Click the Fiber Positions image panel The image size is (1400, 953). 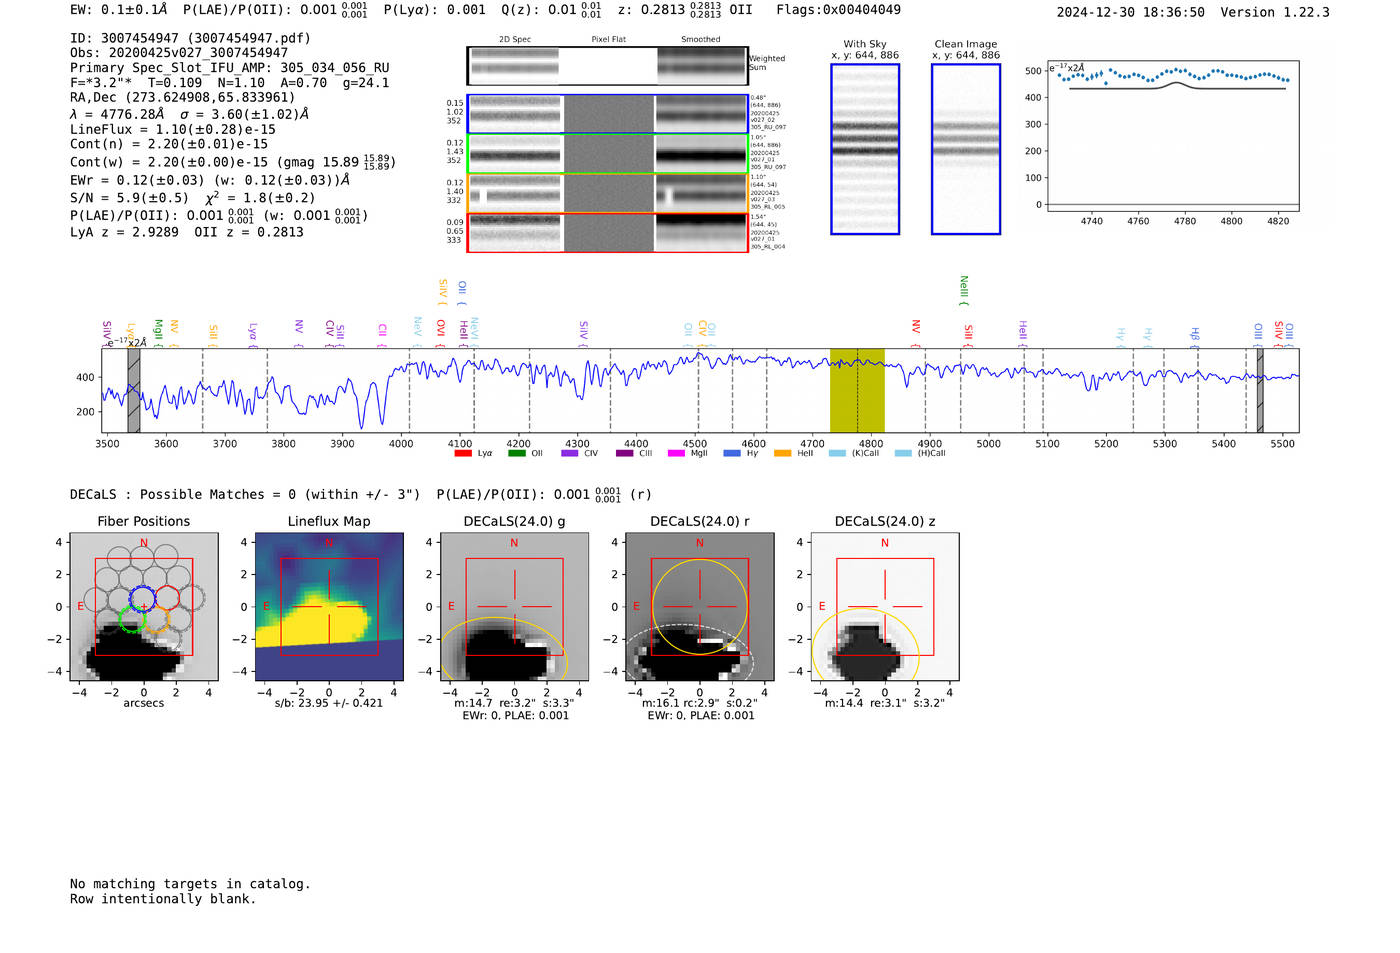143,607
